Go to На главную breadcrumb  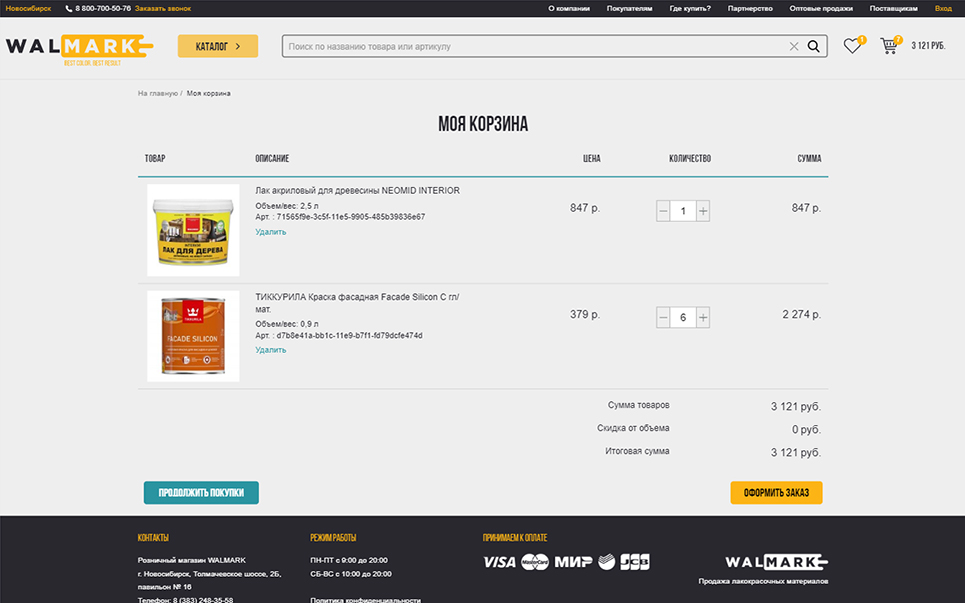pyautogui.click(x=158, y=94)
